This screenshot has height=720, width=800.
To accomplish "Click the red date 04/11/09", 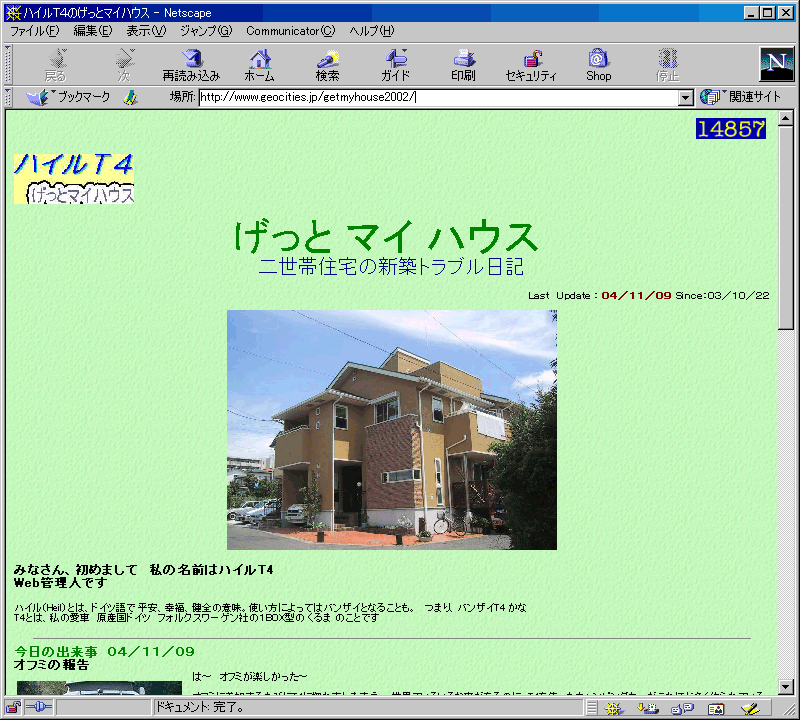I will [x=636, y=295].
